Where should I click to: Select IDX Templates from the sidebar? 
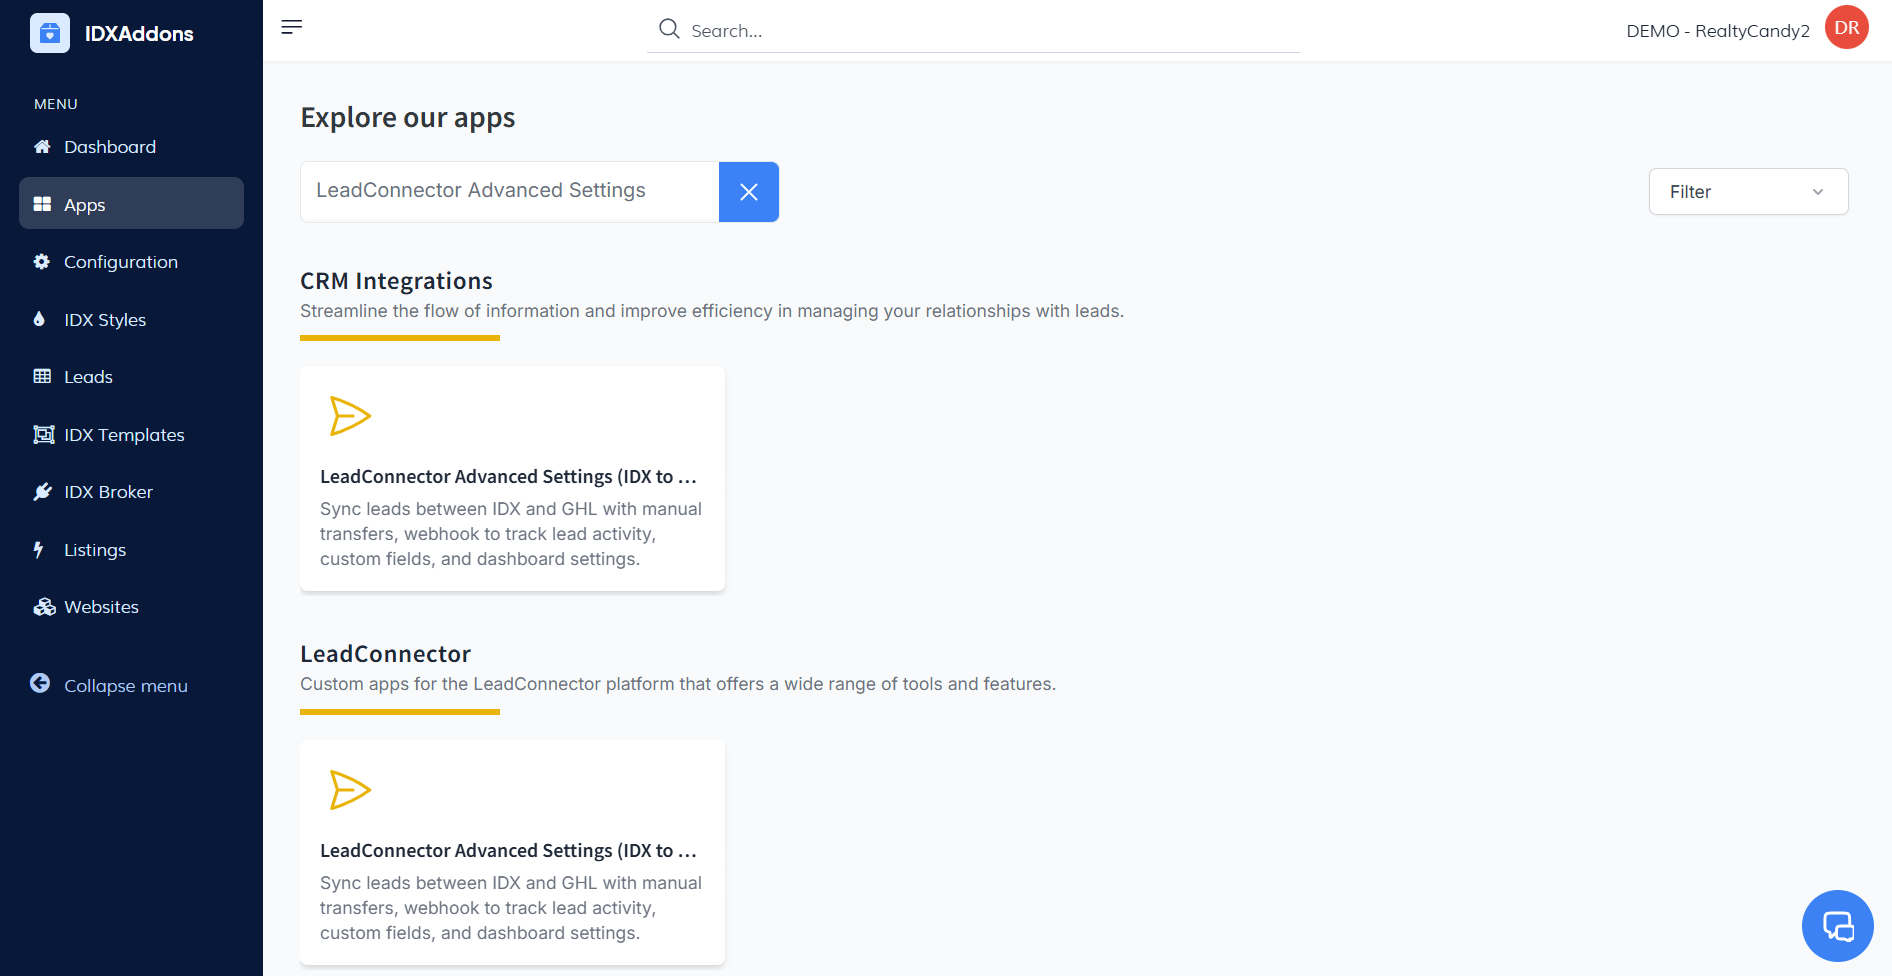tap(124, 435)
